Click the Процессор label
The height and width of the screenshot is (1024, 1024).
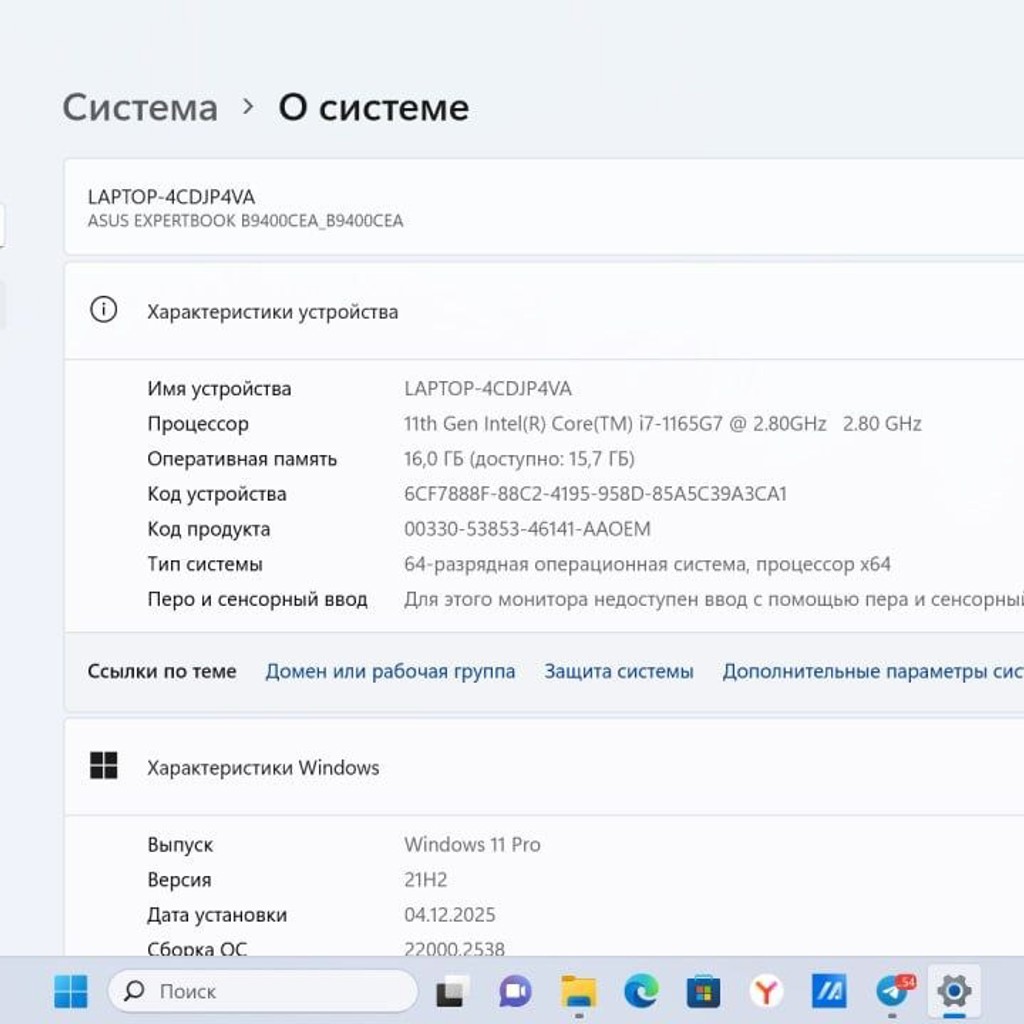[198, 424]
